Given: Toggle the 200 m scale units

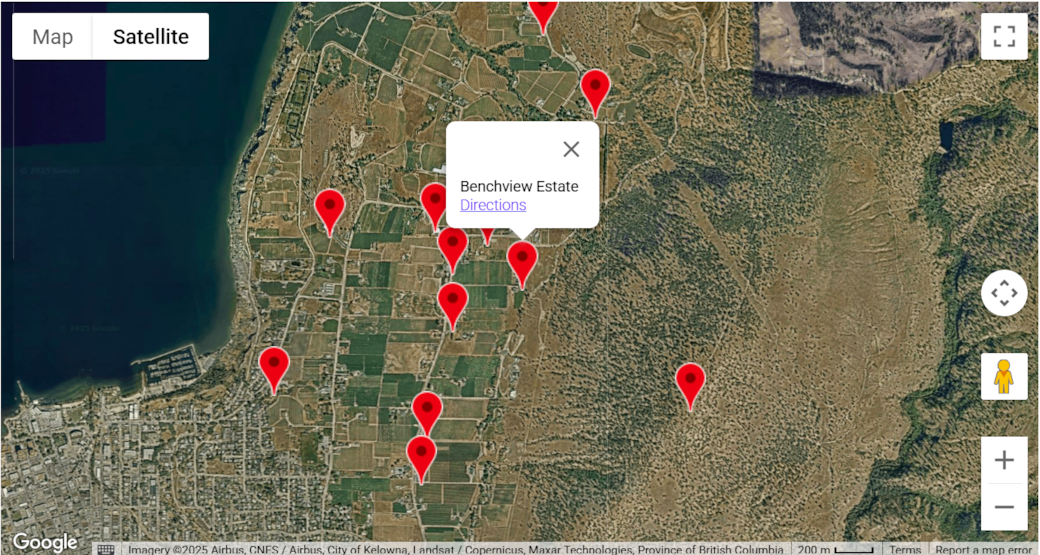Looking at the screenshot, I should click(835, 550).
